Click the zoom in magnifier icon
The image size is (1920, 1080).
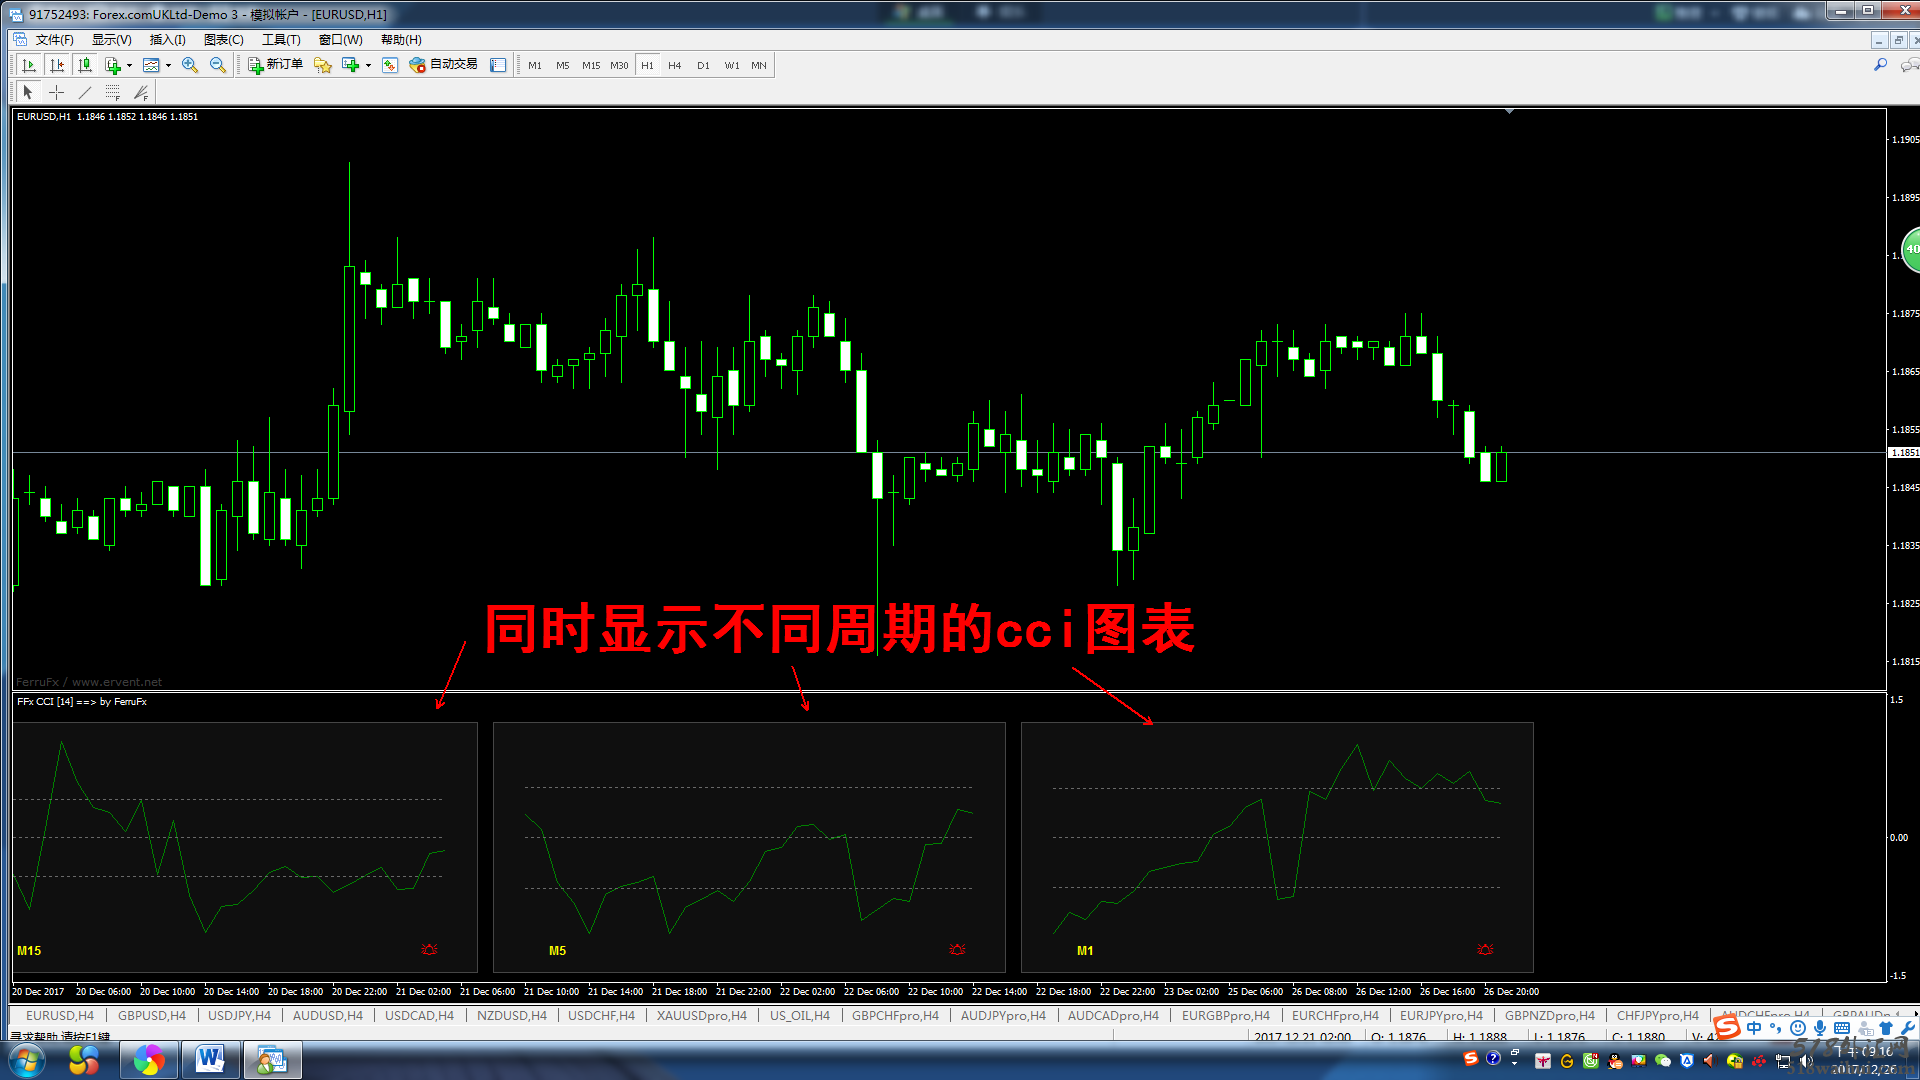190,65
